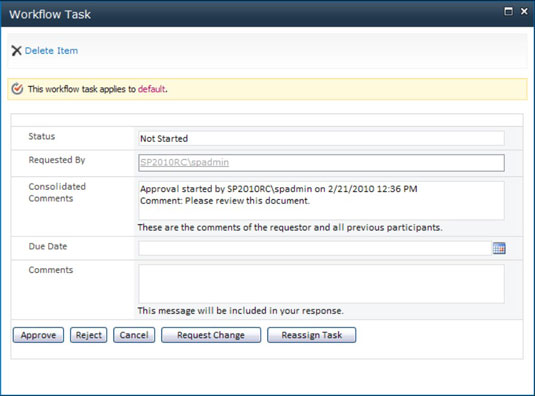Image resolution: width=535 pixels, height=396 pixels.
Task: Click the Request Change button
Action: point(211,335)
